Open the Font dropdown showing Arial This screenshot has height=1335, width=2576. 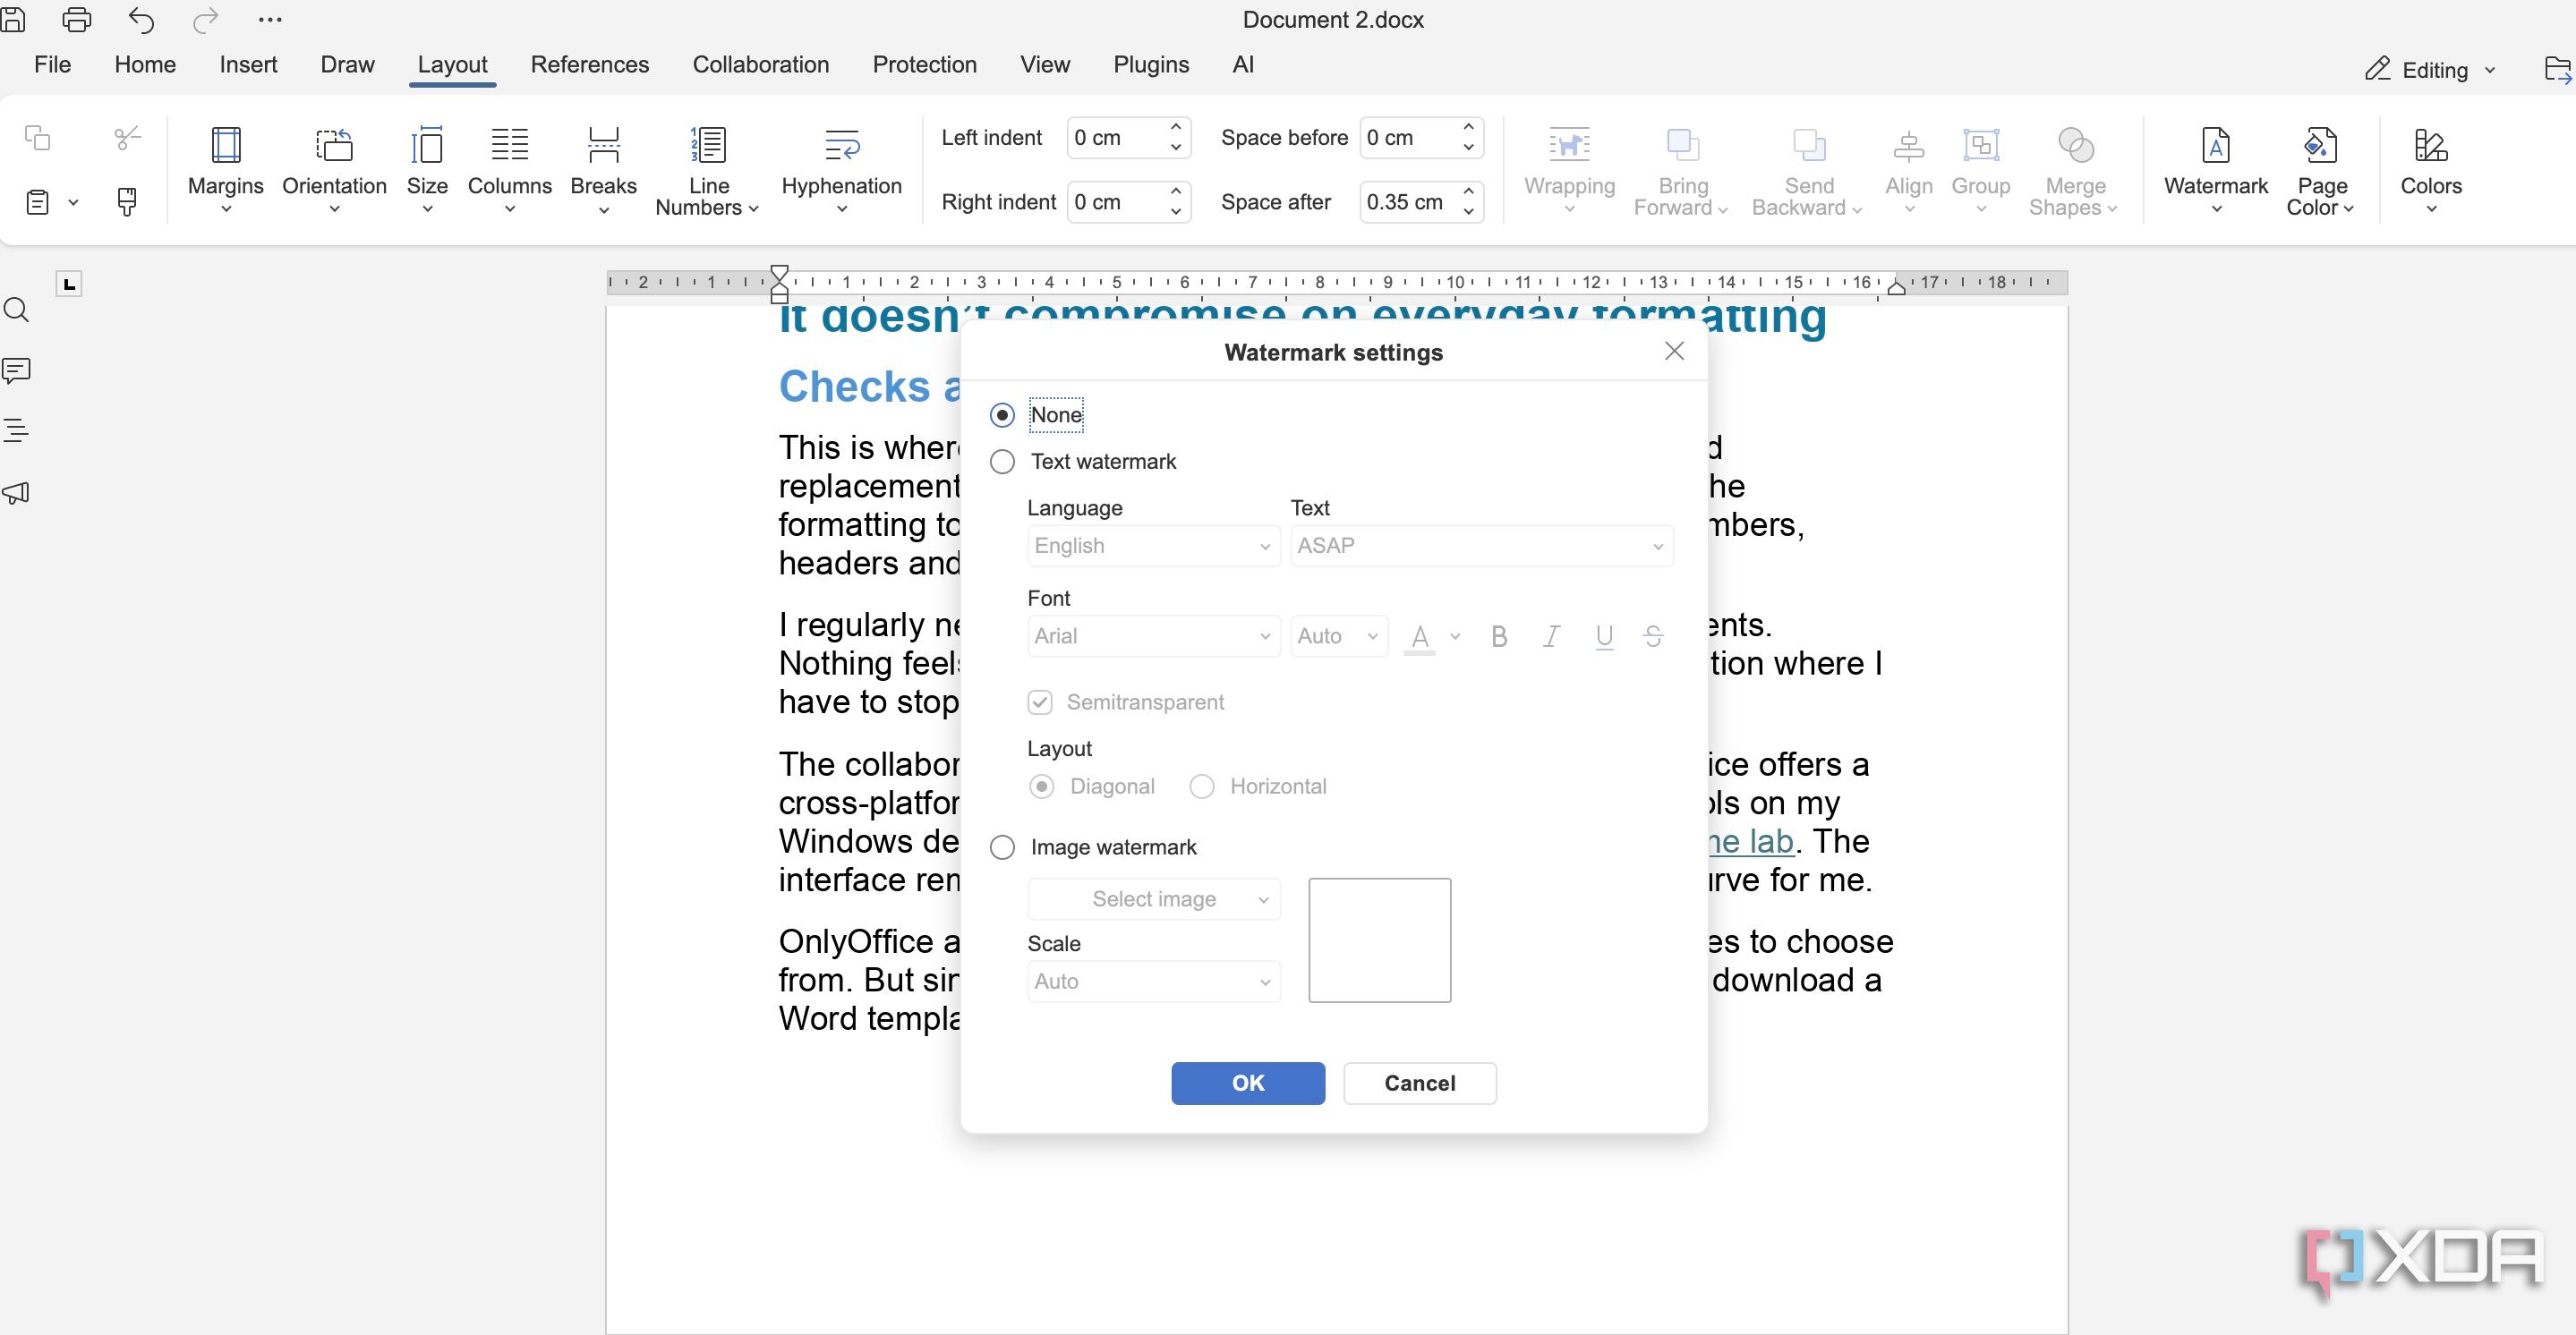[1154, 636]
